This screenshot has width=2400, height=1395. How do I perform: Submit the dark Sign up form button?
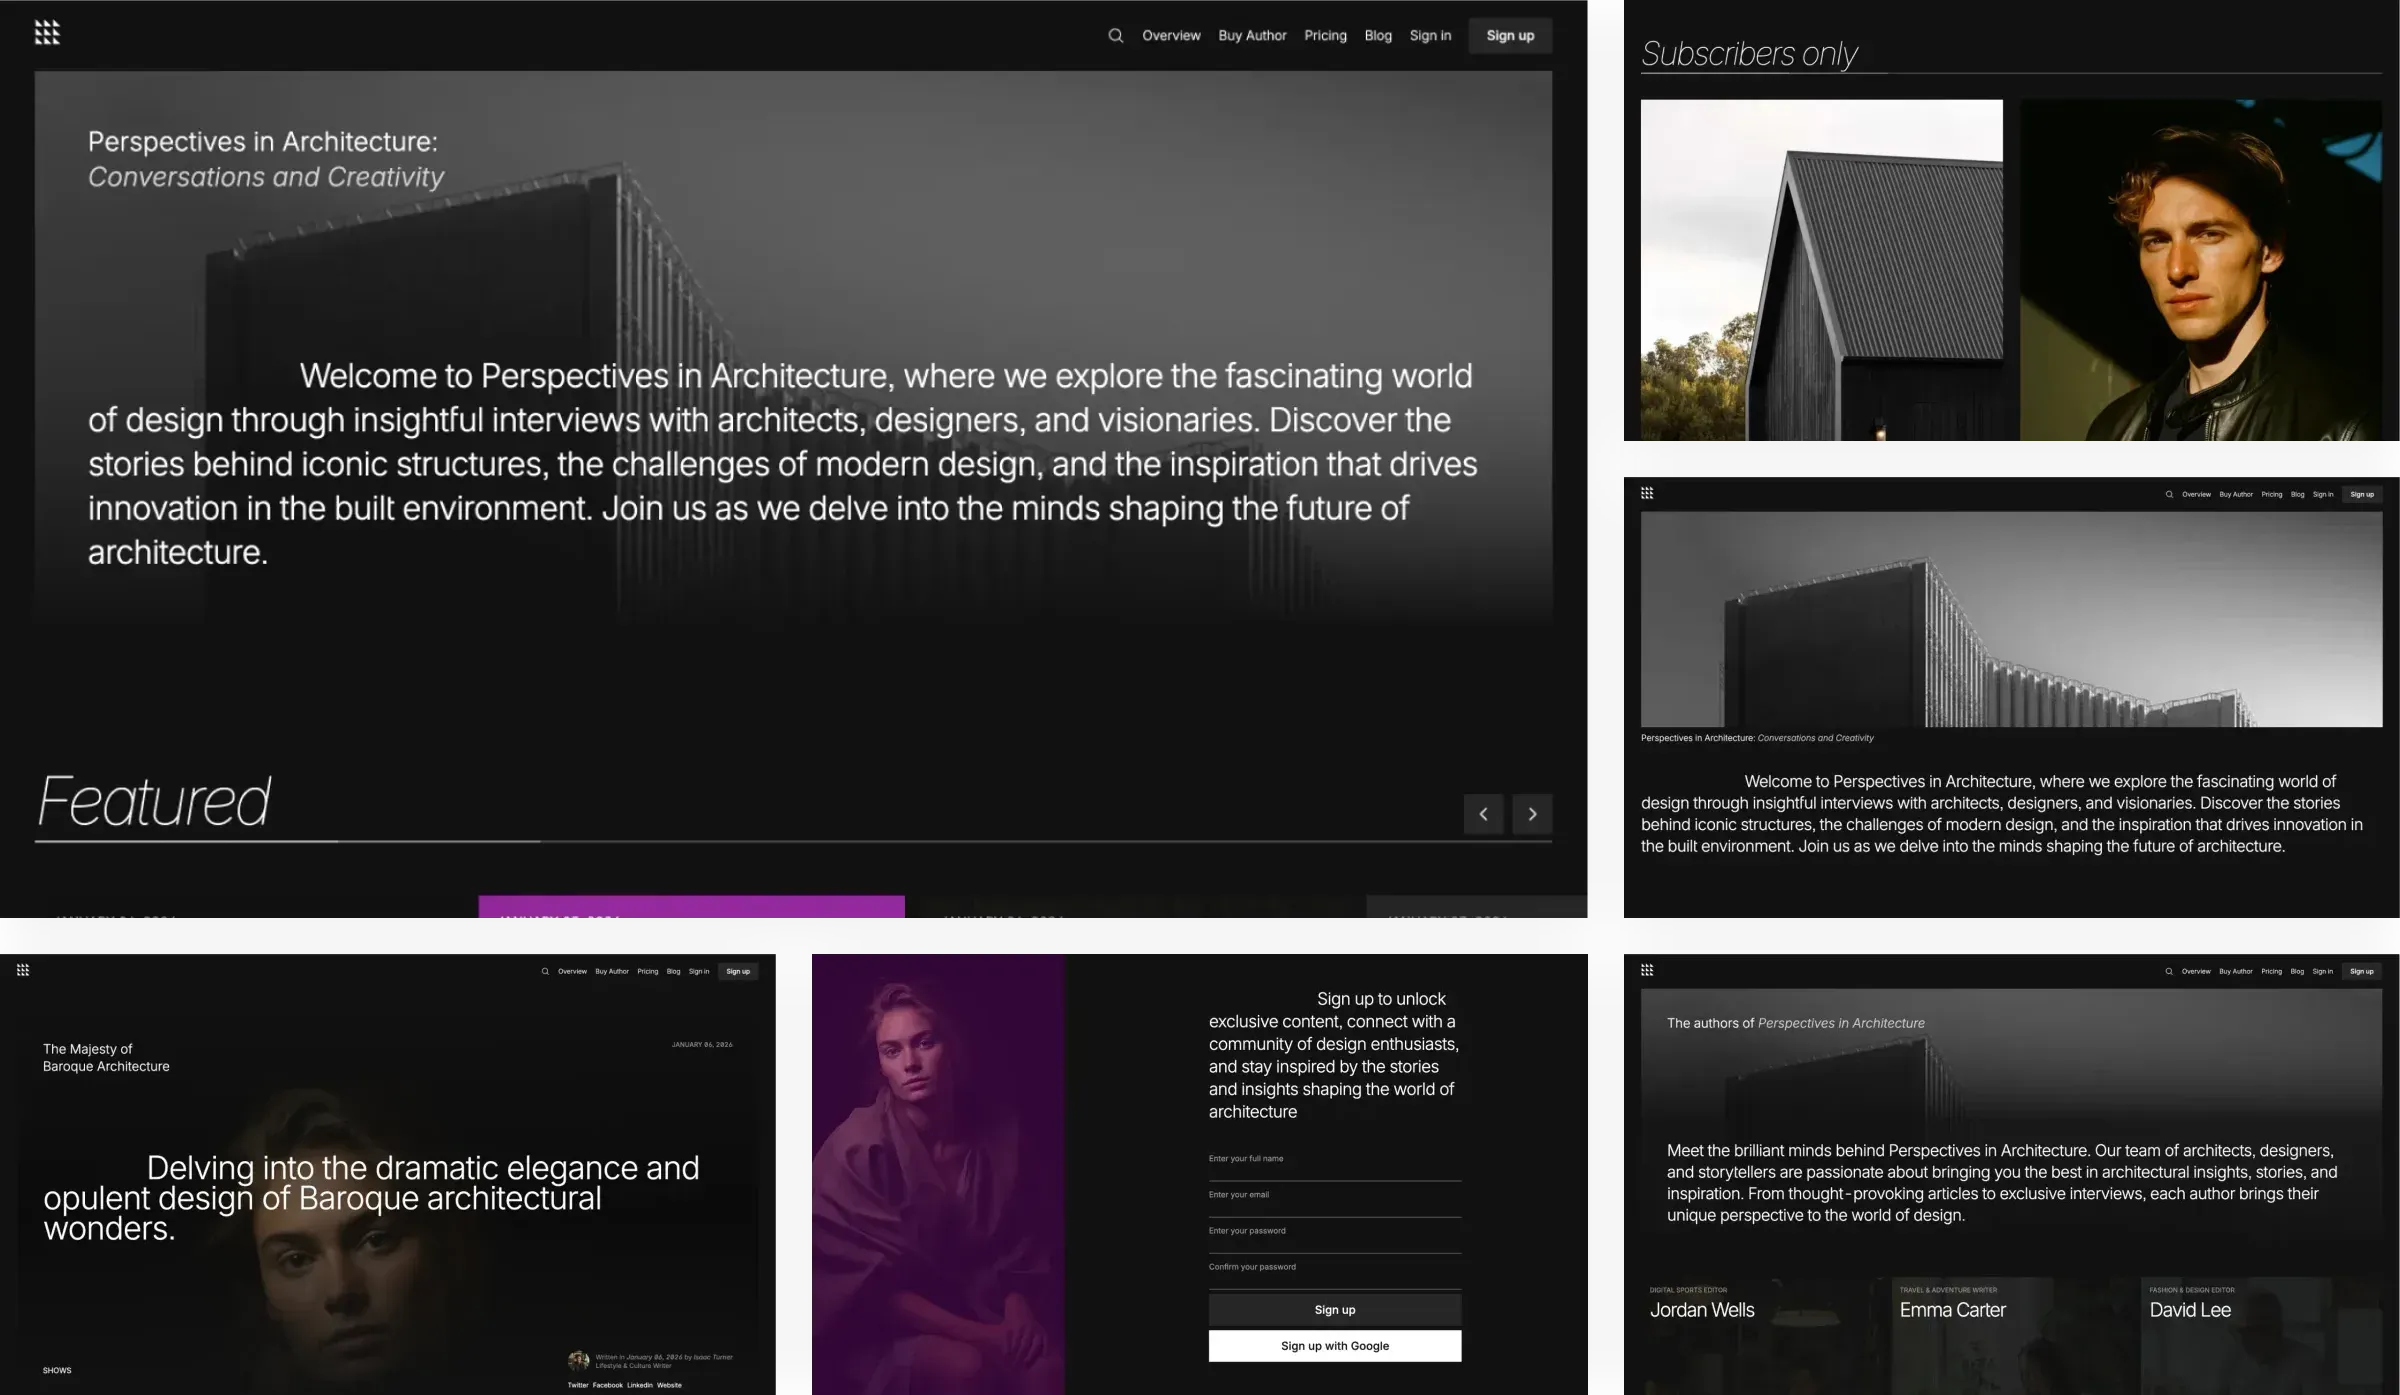click(1335, 1310)
